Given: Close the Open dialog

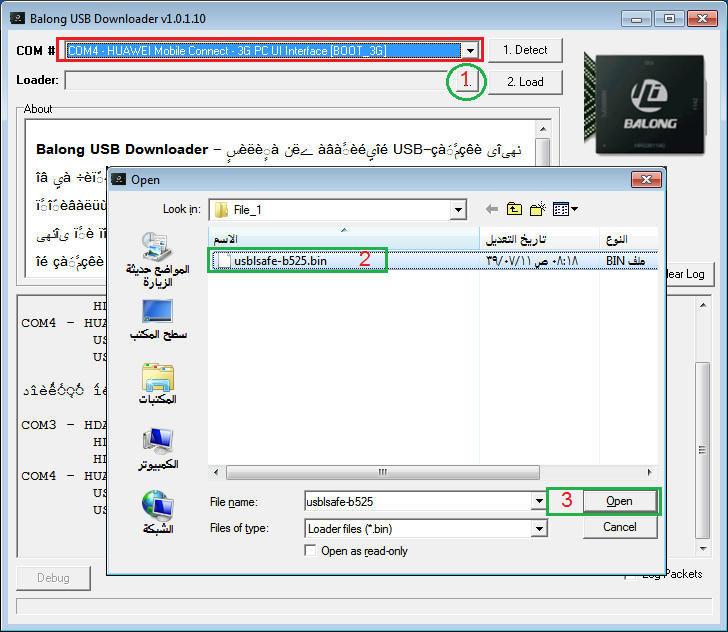Looking at the screenshot, I should [646, 179].
